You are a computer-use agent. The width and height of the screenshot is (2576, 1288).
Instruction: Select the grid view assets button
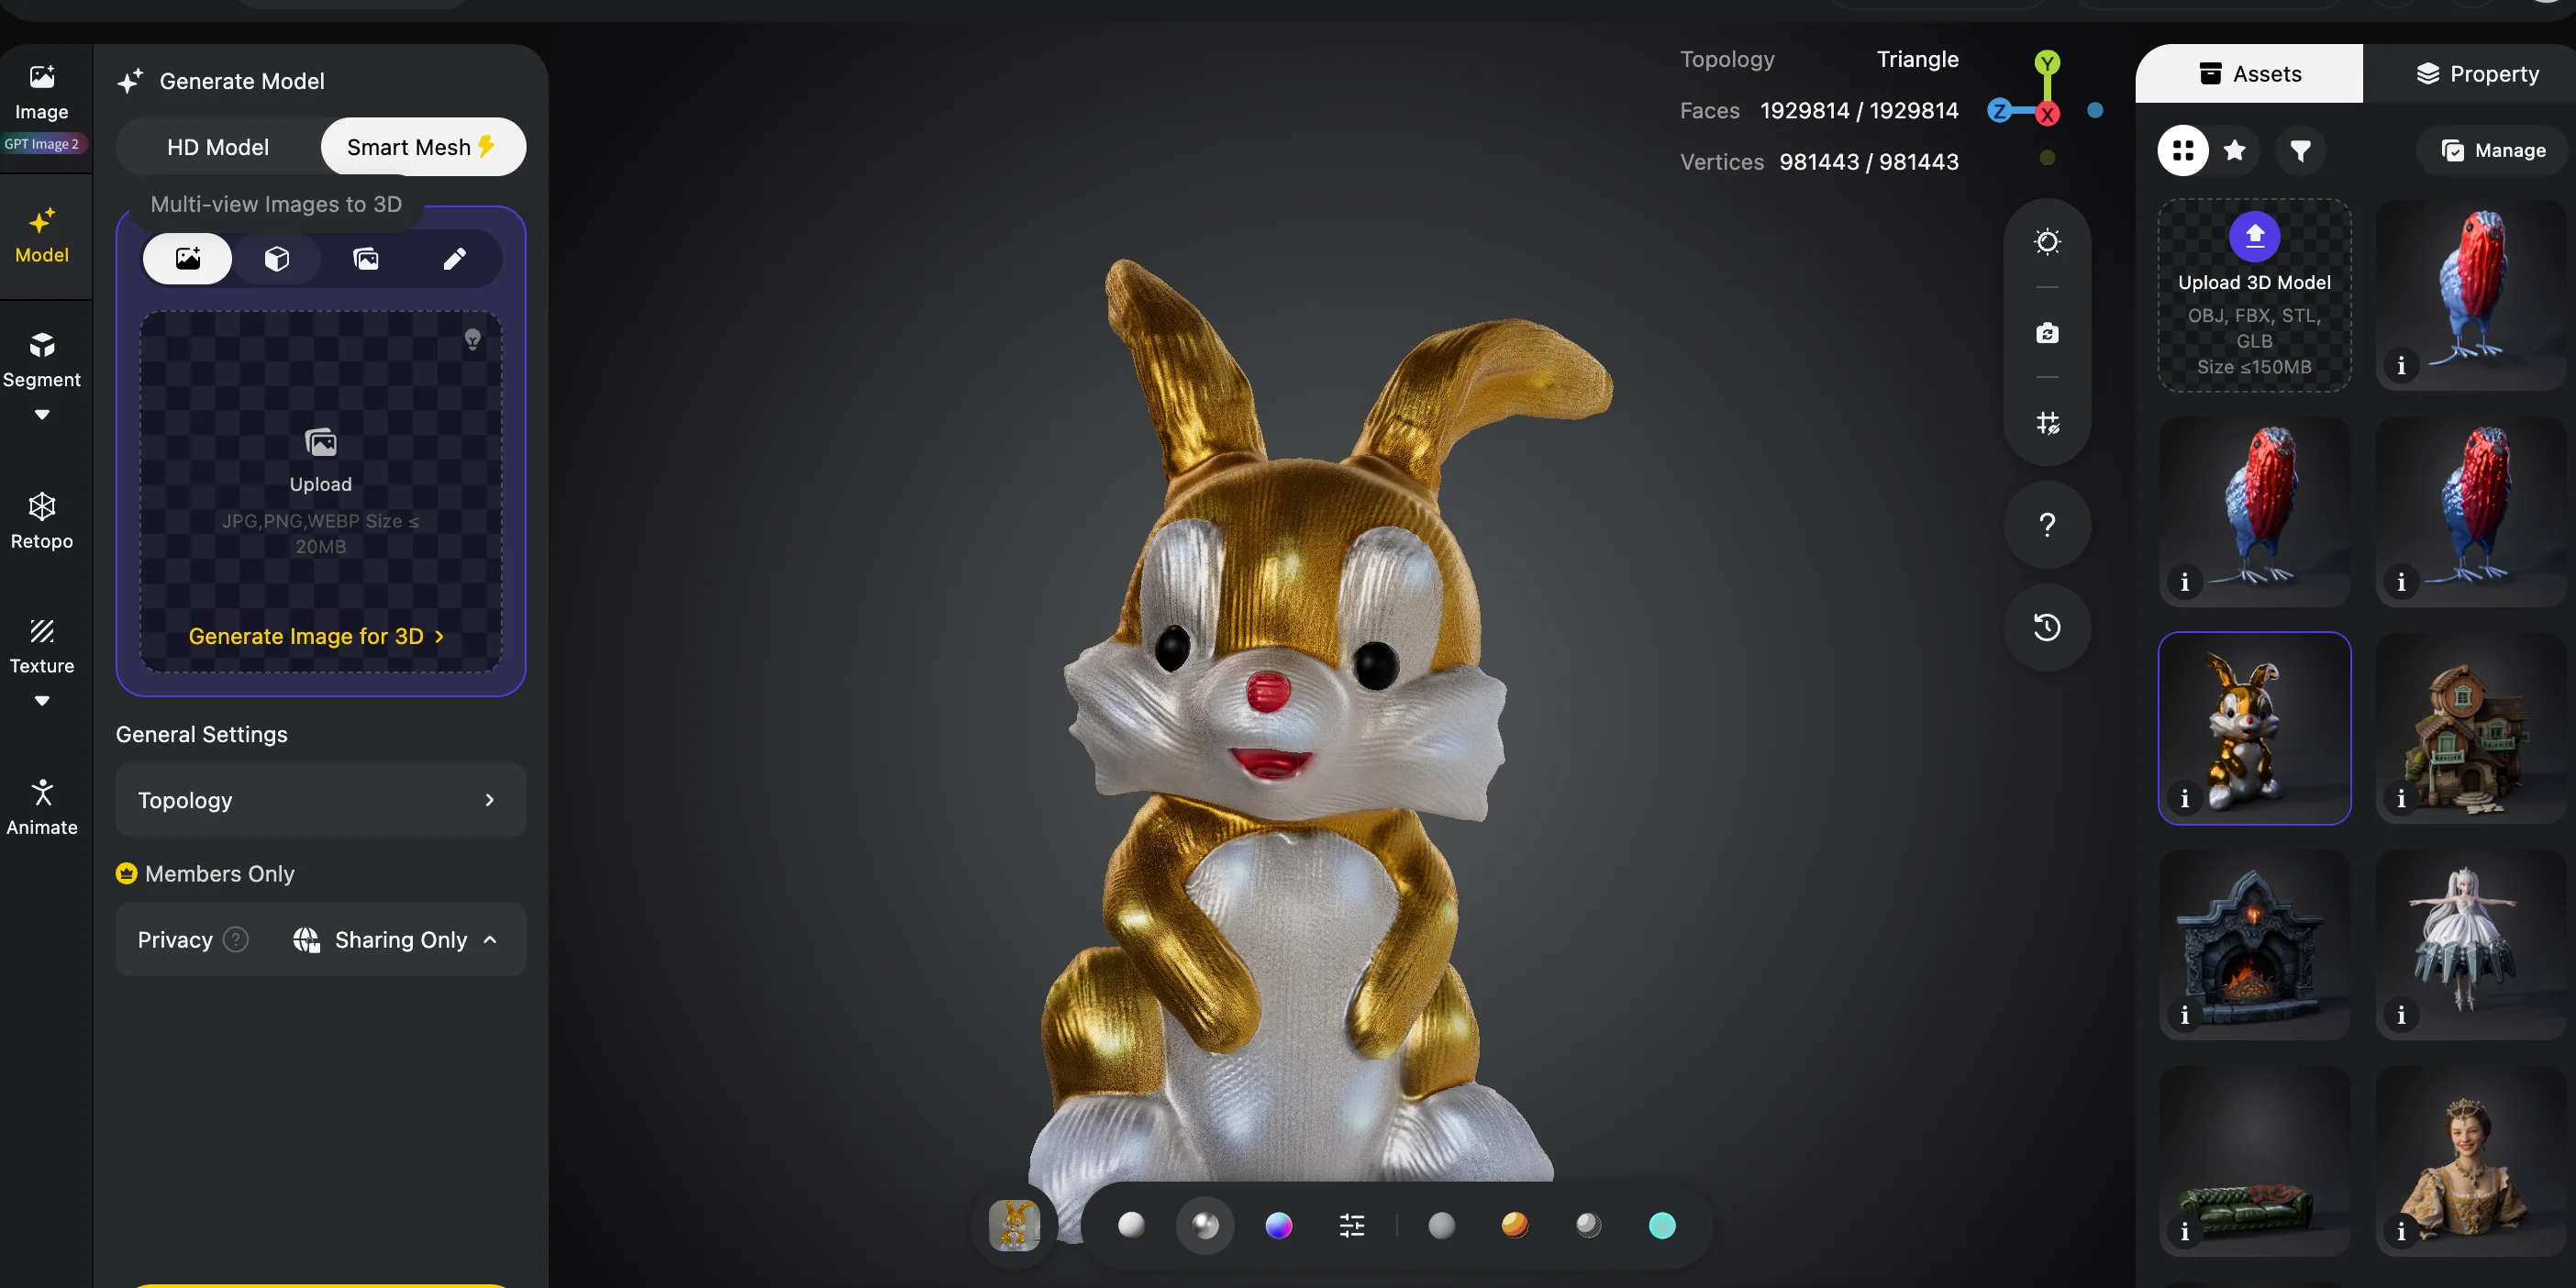coord(2183,151)
